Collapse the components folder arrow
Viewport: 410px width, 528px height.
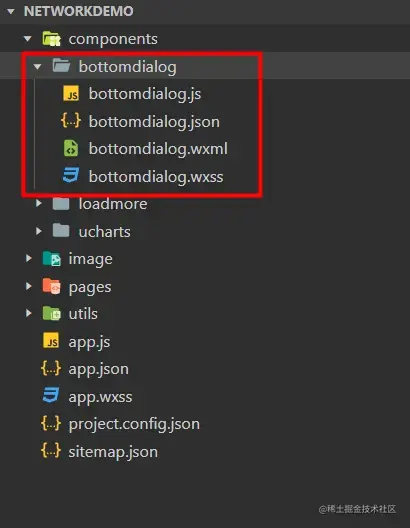[x=28, y=39]
